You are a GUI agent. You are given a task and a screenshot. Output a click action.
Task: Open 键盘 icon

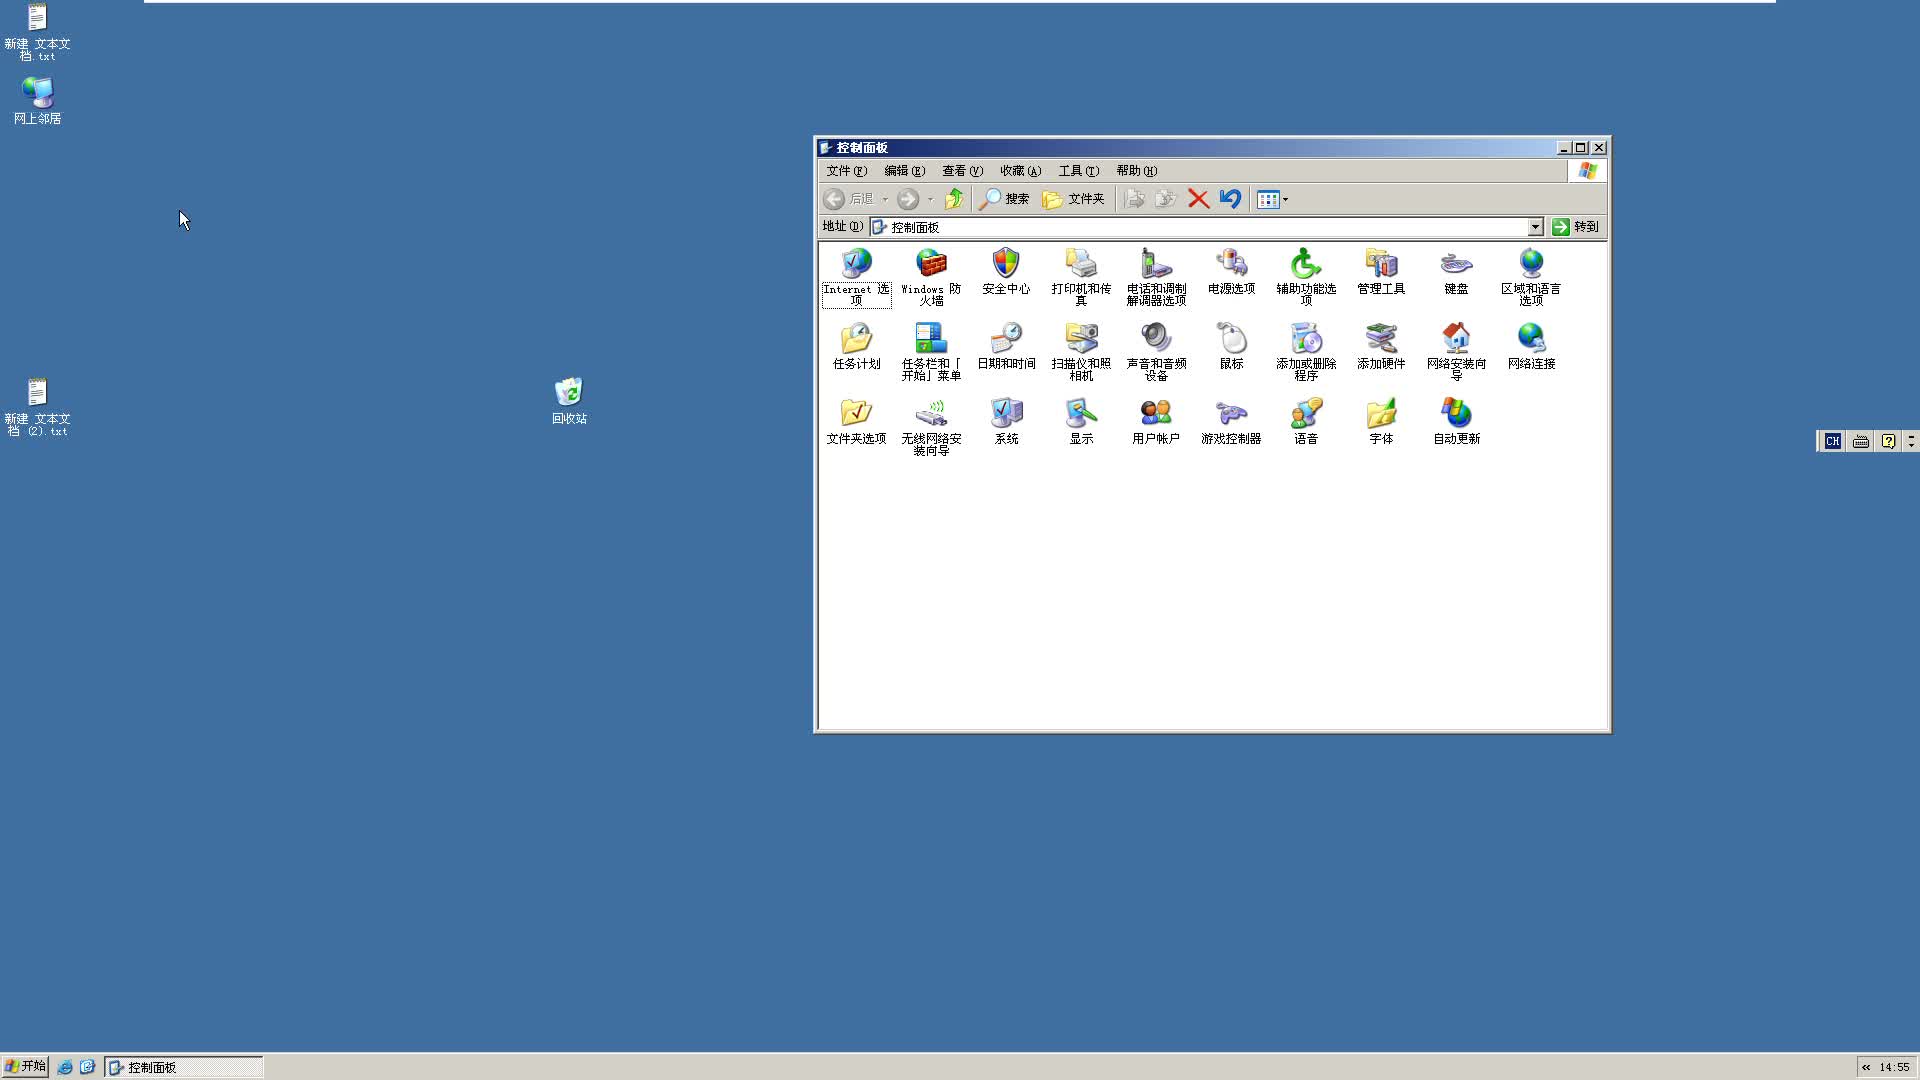click(1456, 271)
